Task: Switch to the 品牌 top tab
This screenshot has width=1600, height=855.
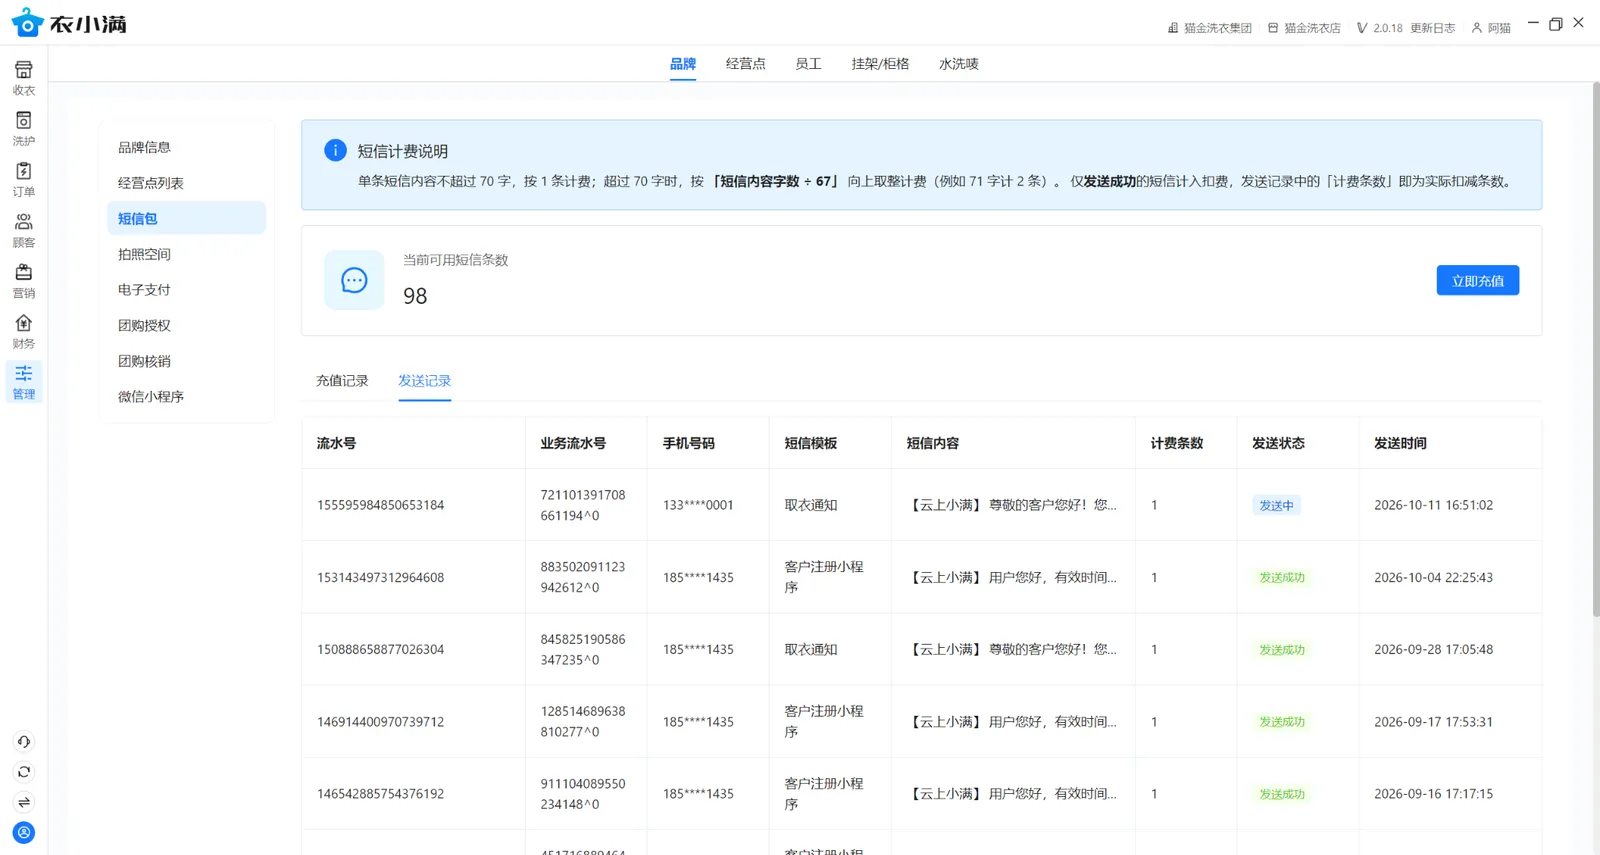Action: pos(683,64)
